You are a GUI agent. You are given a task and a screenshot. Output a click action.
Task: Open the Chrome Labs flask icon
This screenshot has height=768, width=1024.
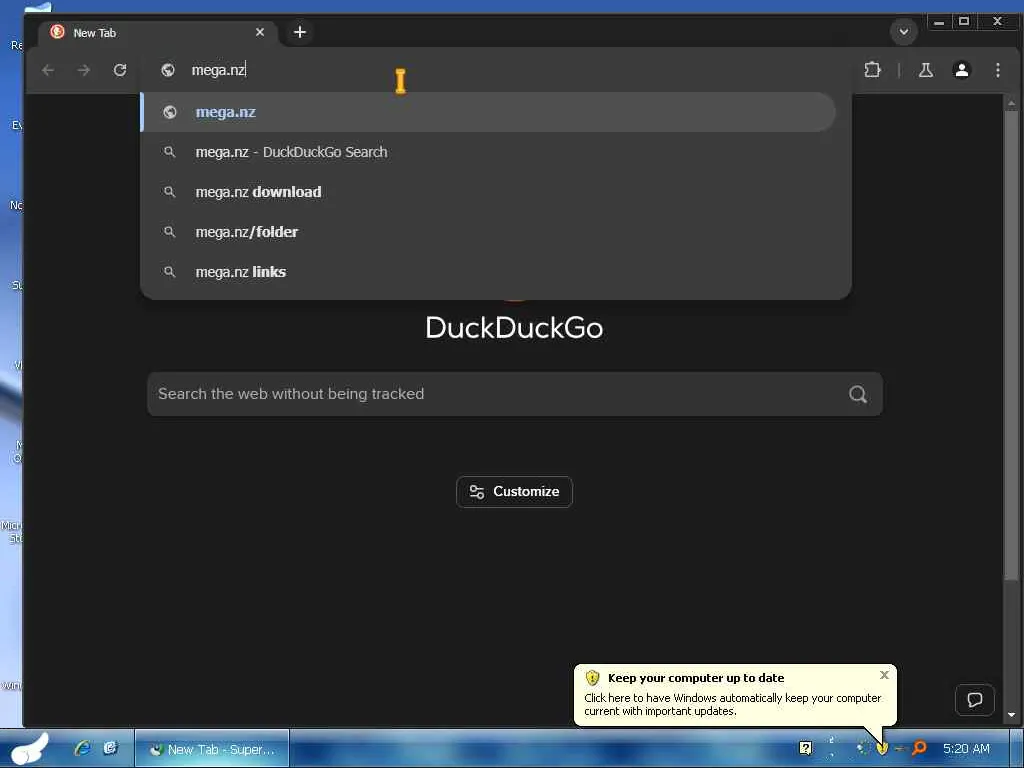pyautogui.click(x=925, y=70)
